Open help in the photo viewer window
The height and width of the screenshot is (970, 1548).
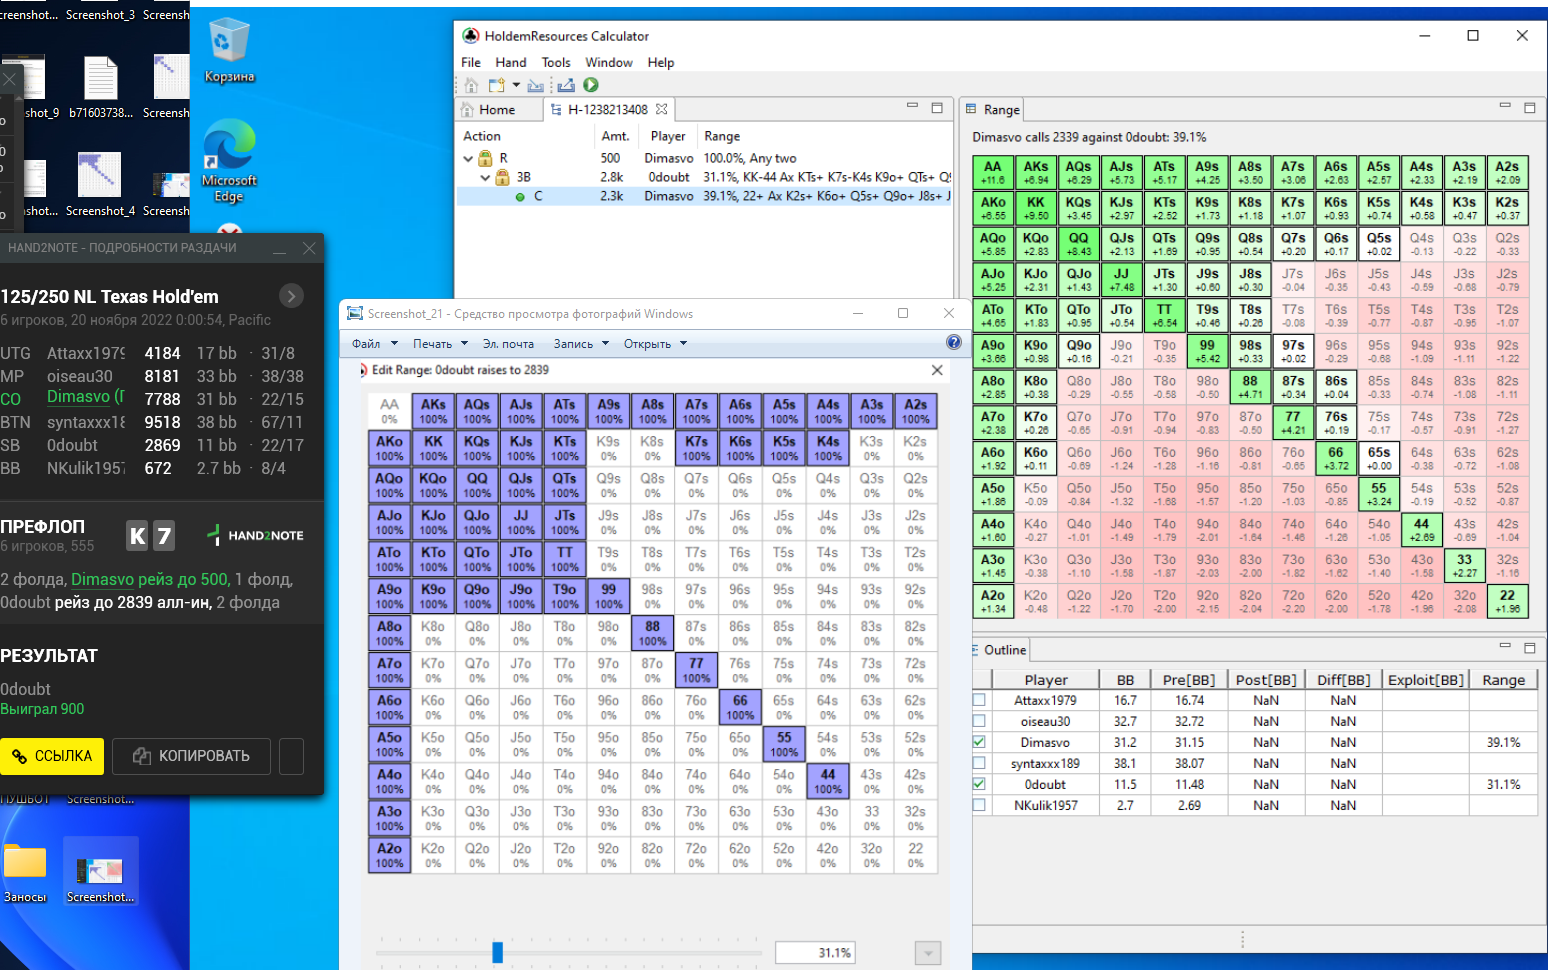tap(954, 343)
